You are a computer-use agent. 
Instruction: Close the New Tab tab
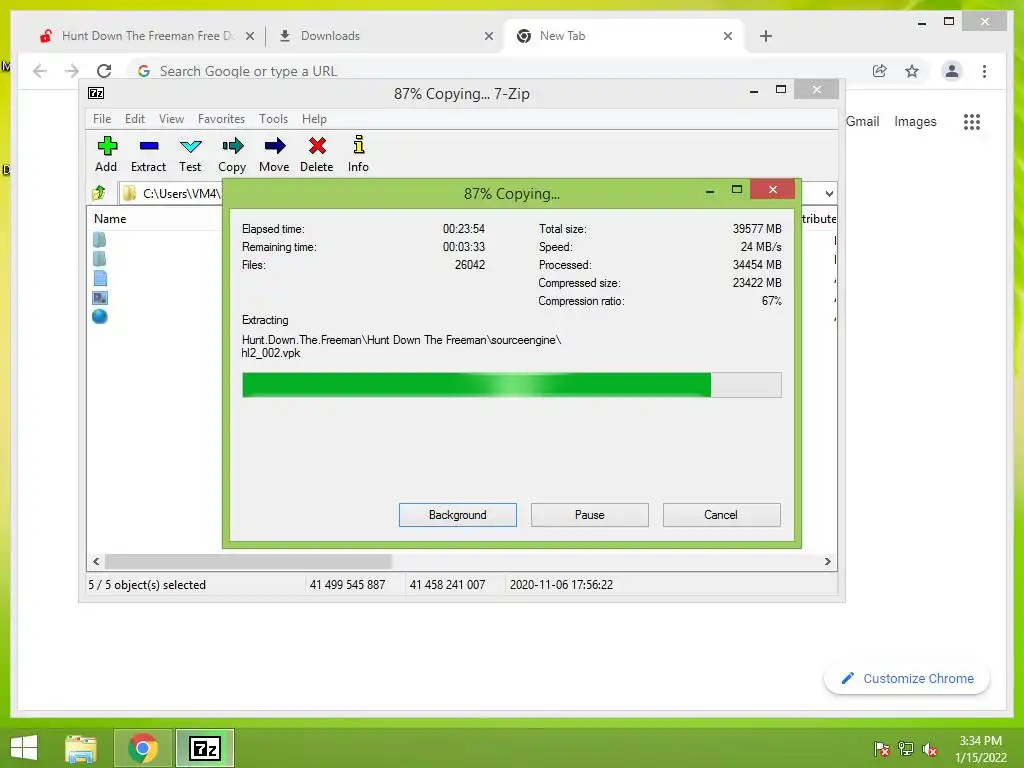[728, 36]
